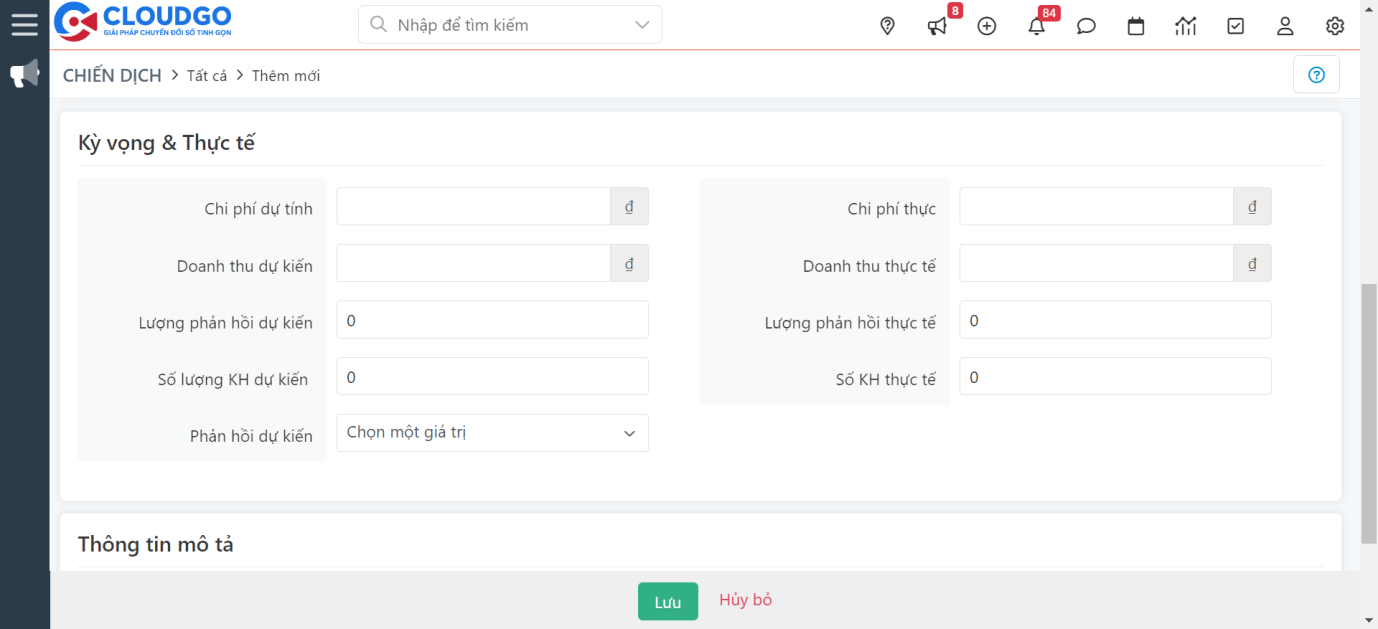Viewport: 1378px width, 629px height.
Task: Open the reports chart icon
Action: (x=1186, y=26)
